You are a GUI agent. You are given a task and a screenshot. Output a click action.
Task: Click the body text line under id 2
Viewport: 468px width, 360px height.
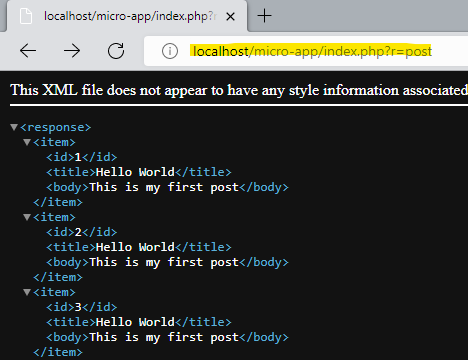pyautogui.click(x=167, y=262)
